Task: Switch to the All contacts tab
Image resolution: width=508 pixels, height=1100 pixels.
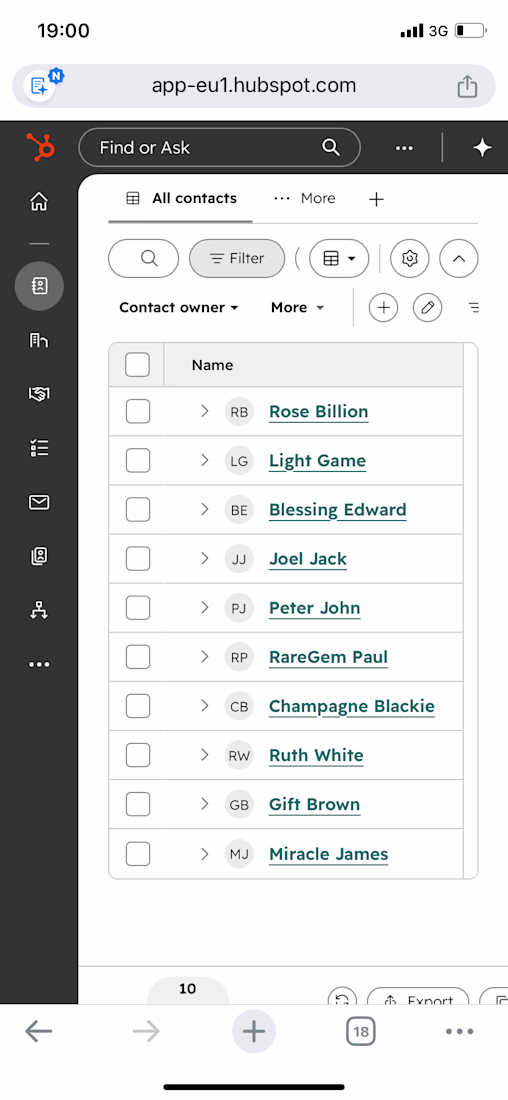Action: tap(181, 199)
